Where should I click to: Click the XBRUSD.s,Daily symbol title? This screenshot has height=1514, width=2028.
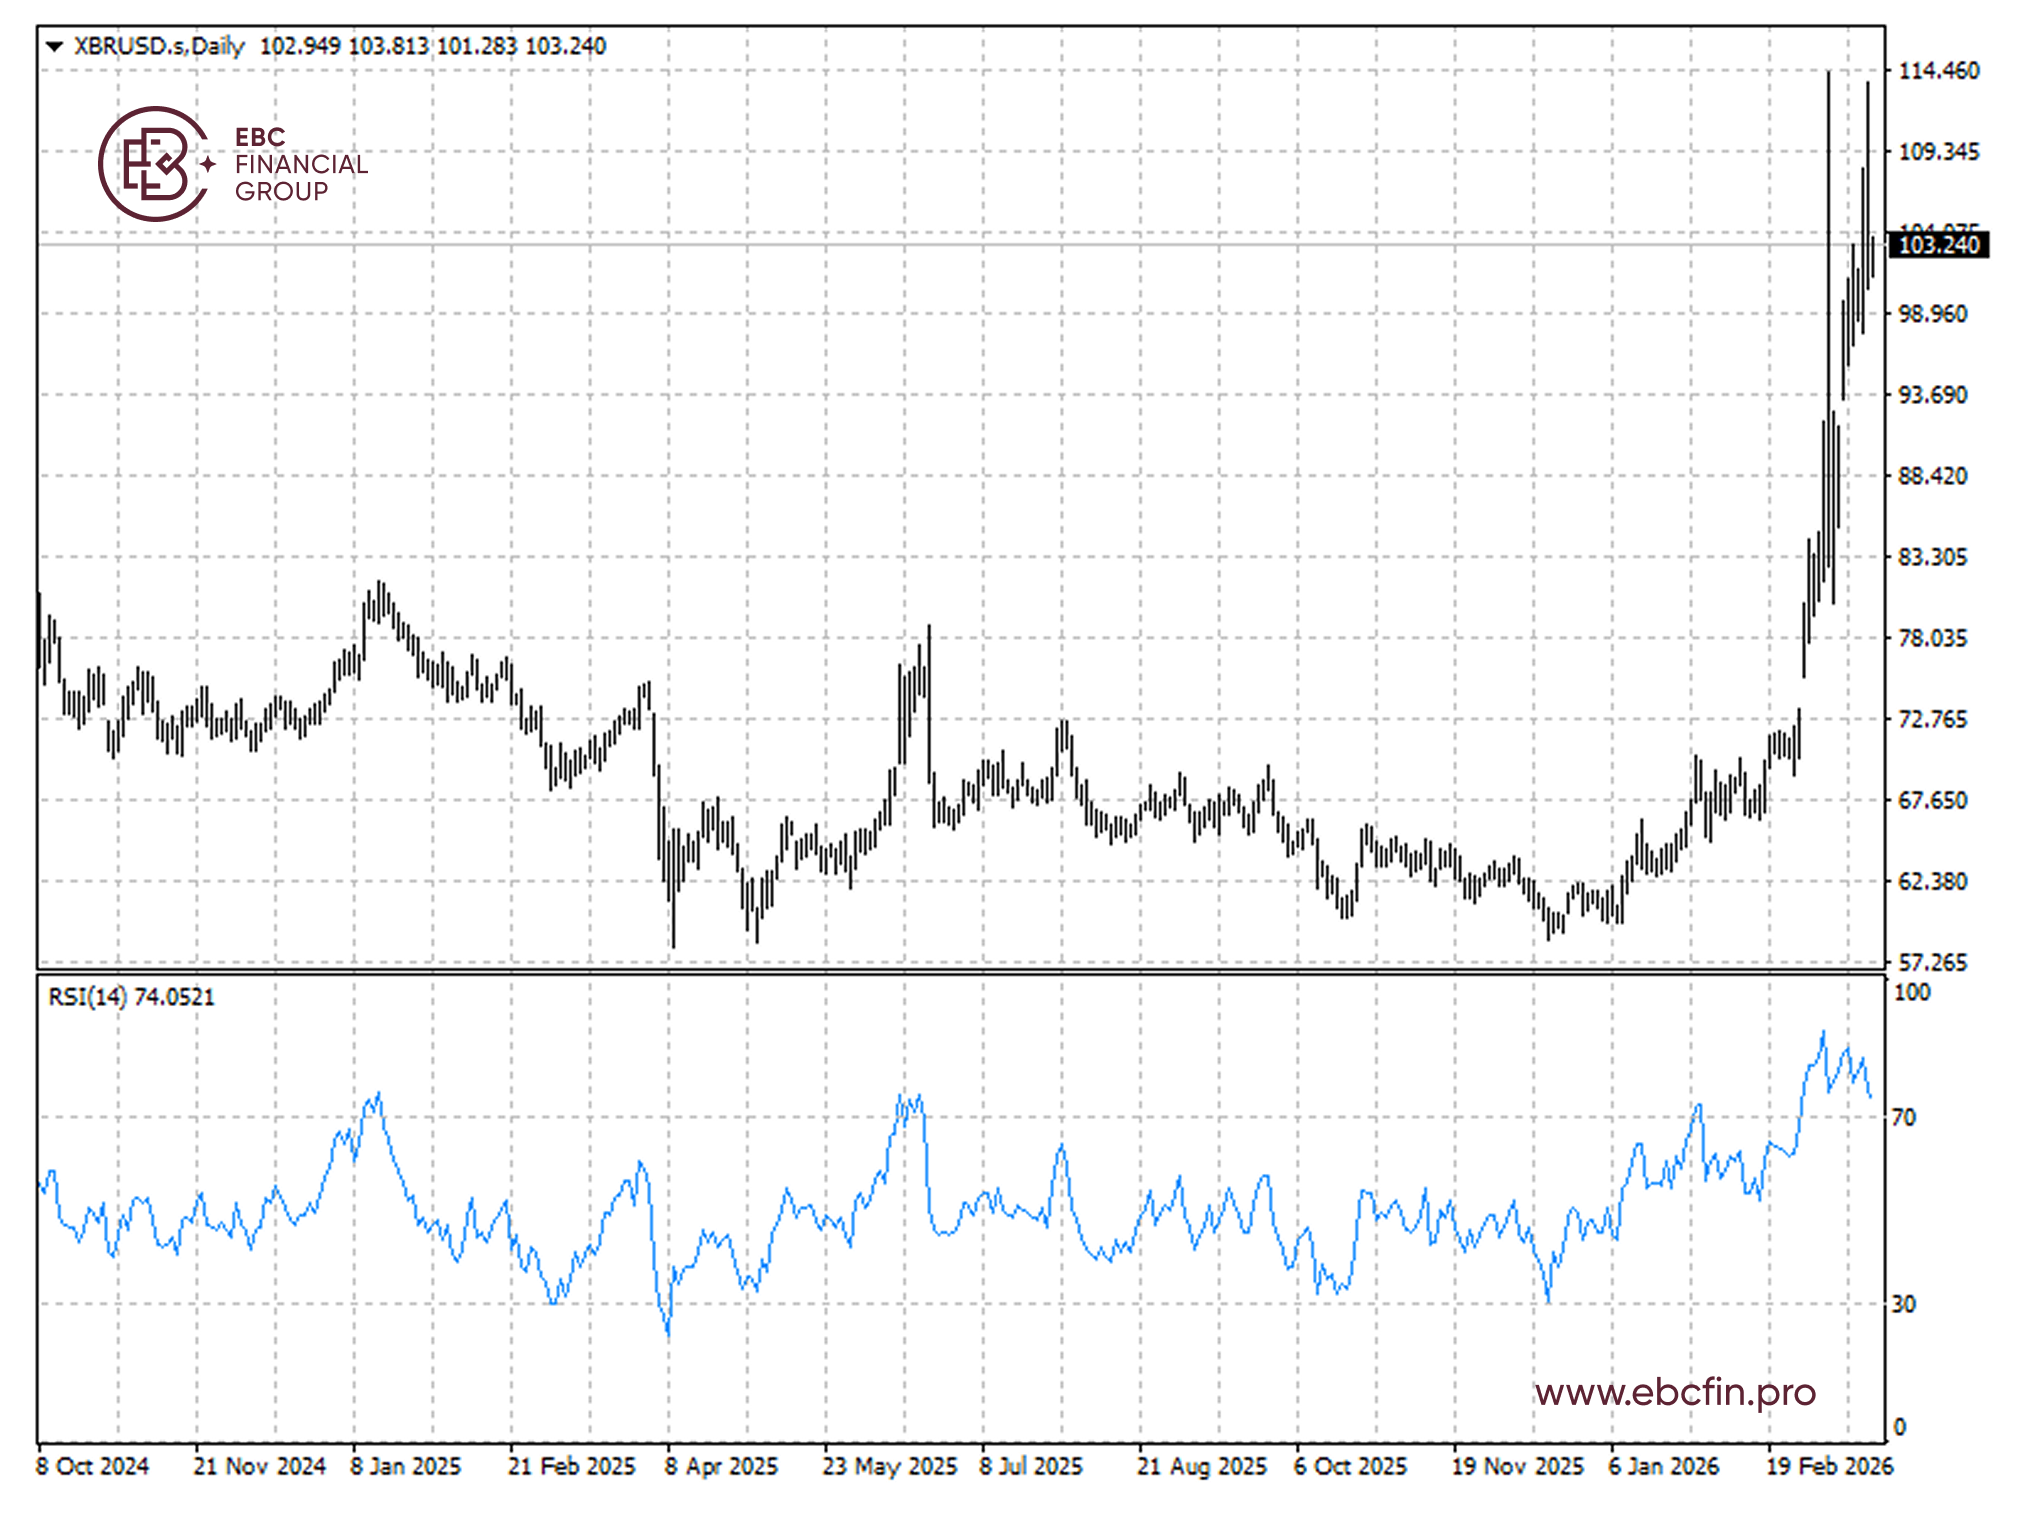pyautogui.click(x=159, y=46)
